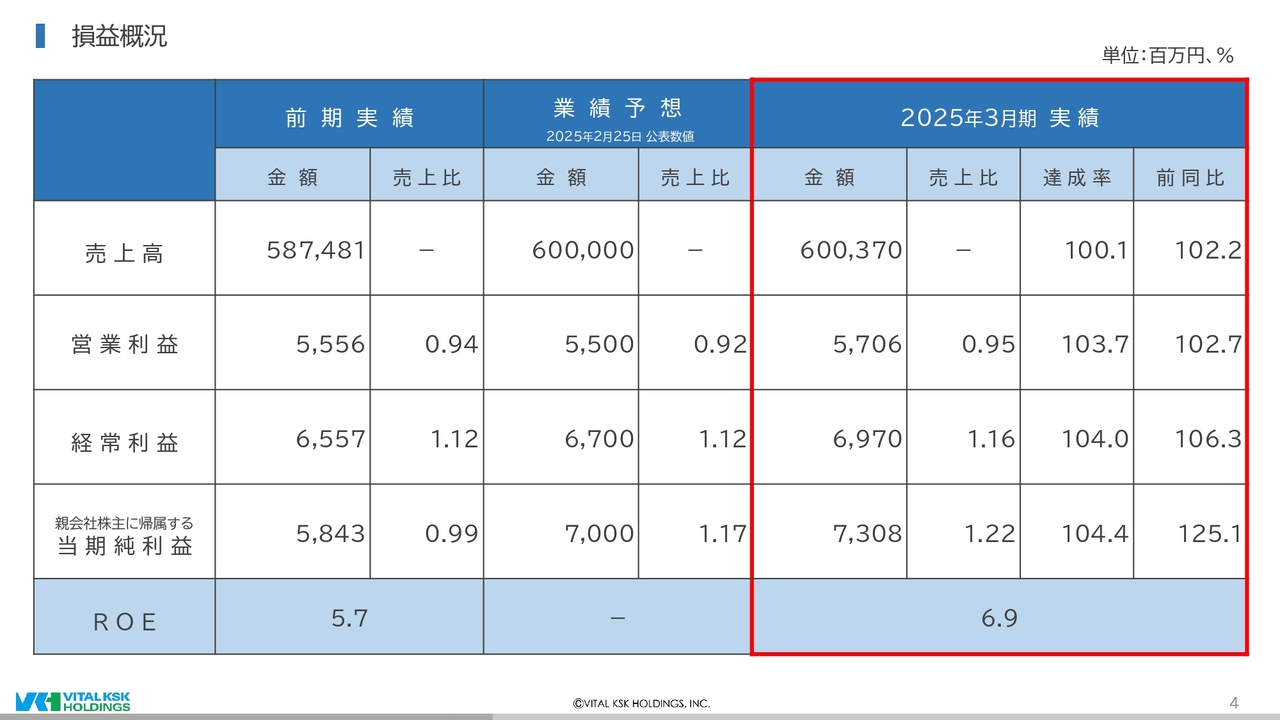The image size is (1280, 720).
Task: Click the actual sales value 600,370
Action: tap(852, 250)
